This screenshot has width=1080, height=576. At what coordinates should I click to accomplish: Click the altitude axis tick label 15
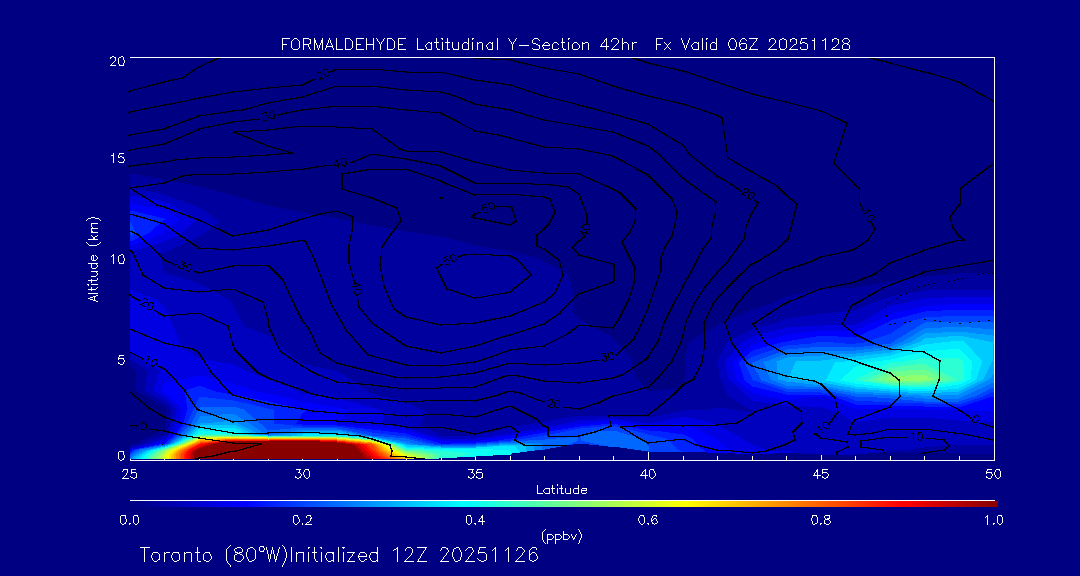coord(116,158)
